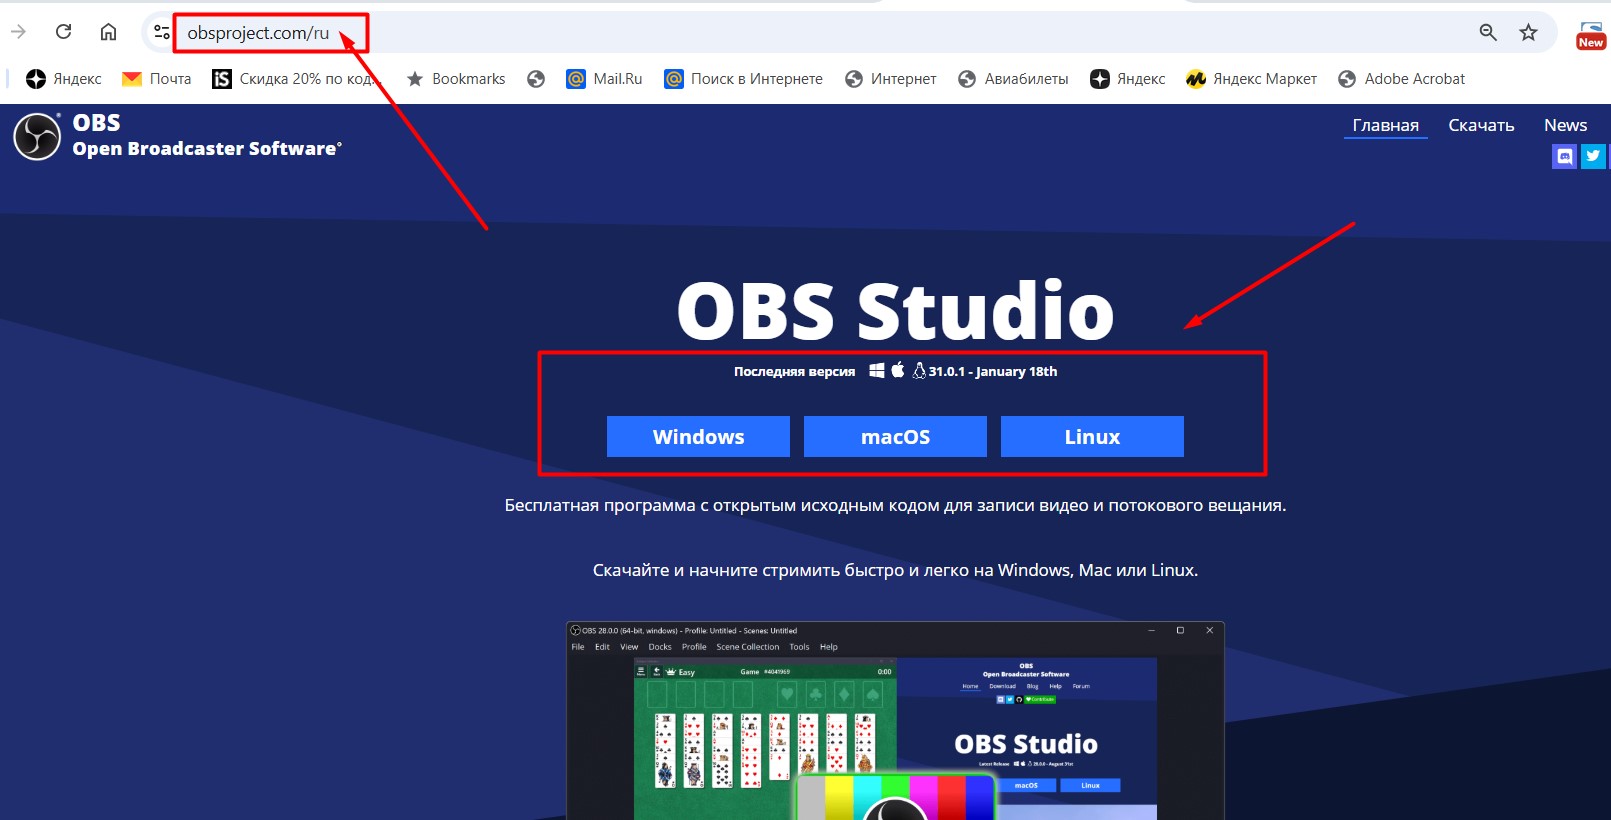Open the Яндекс Маркет bookmark
The image size is (1611, 820).
1251,79
